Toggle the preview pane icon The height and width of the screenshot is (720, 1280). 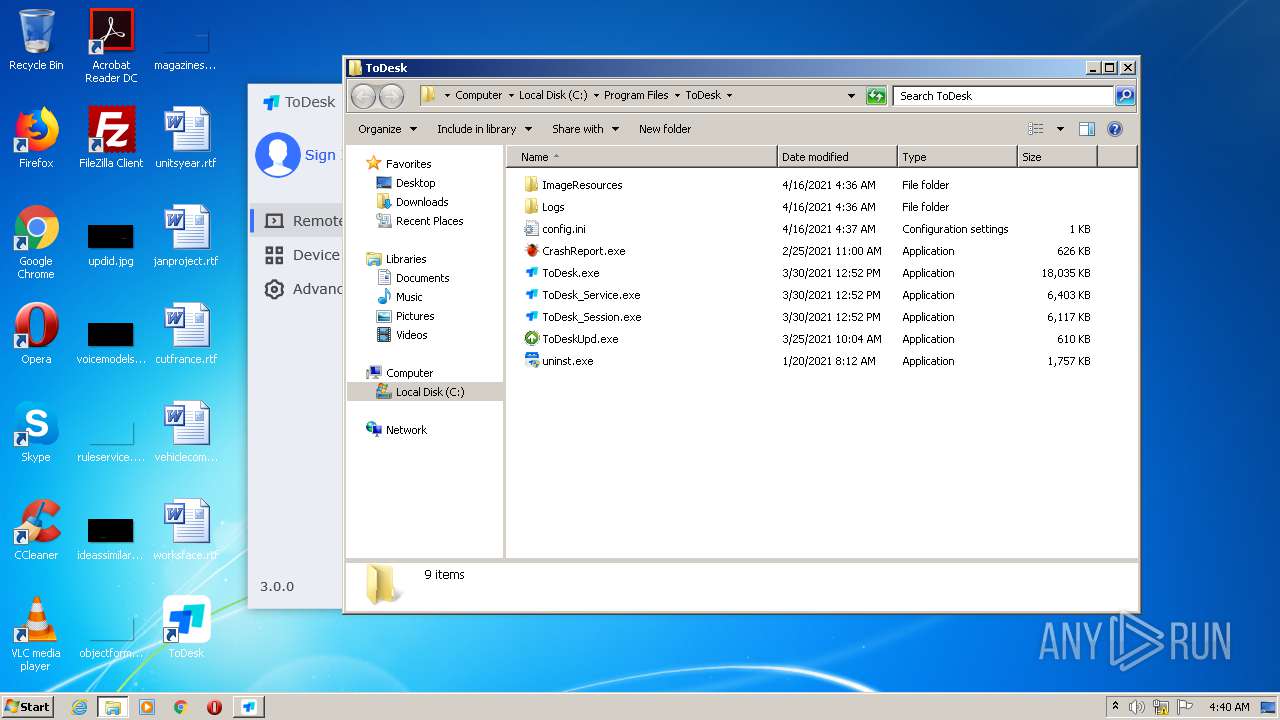point(1087,129)
